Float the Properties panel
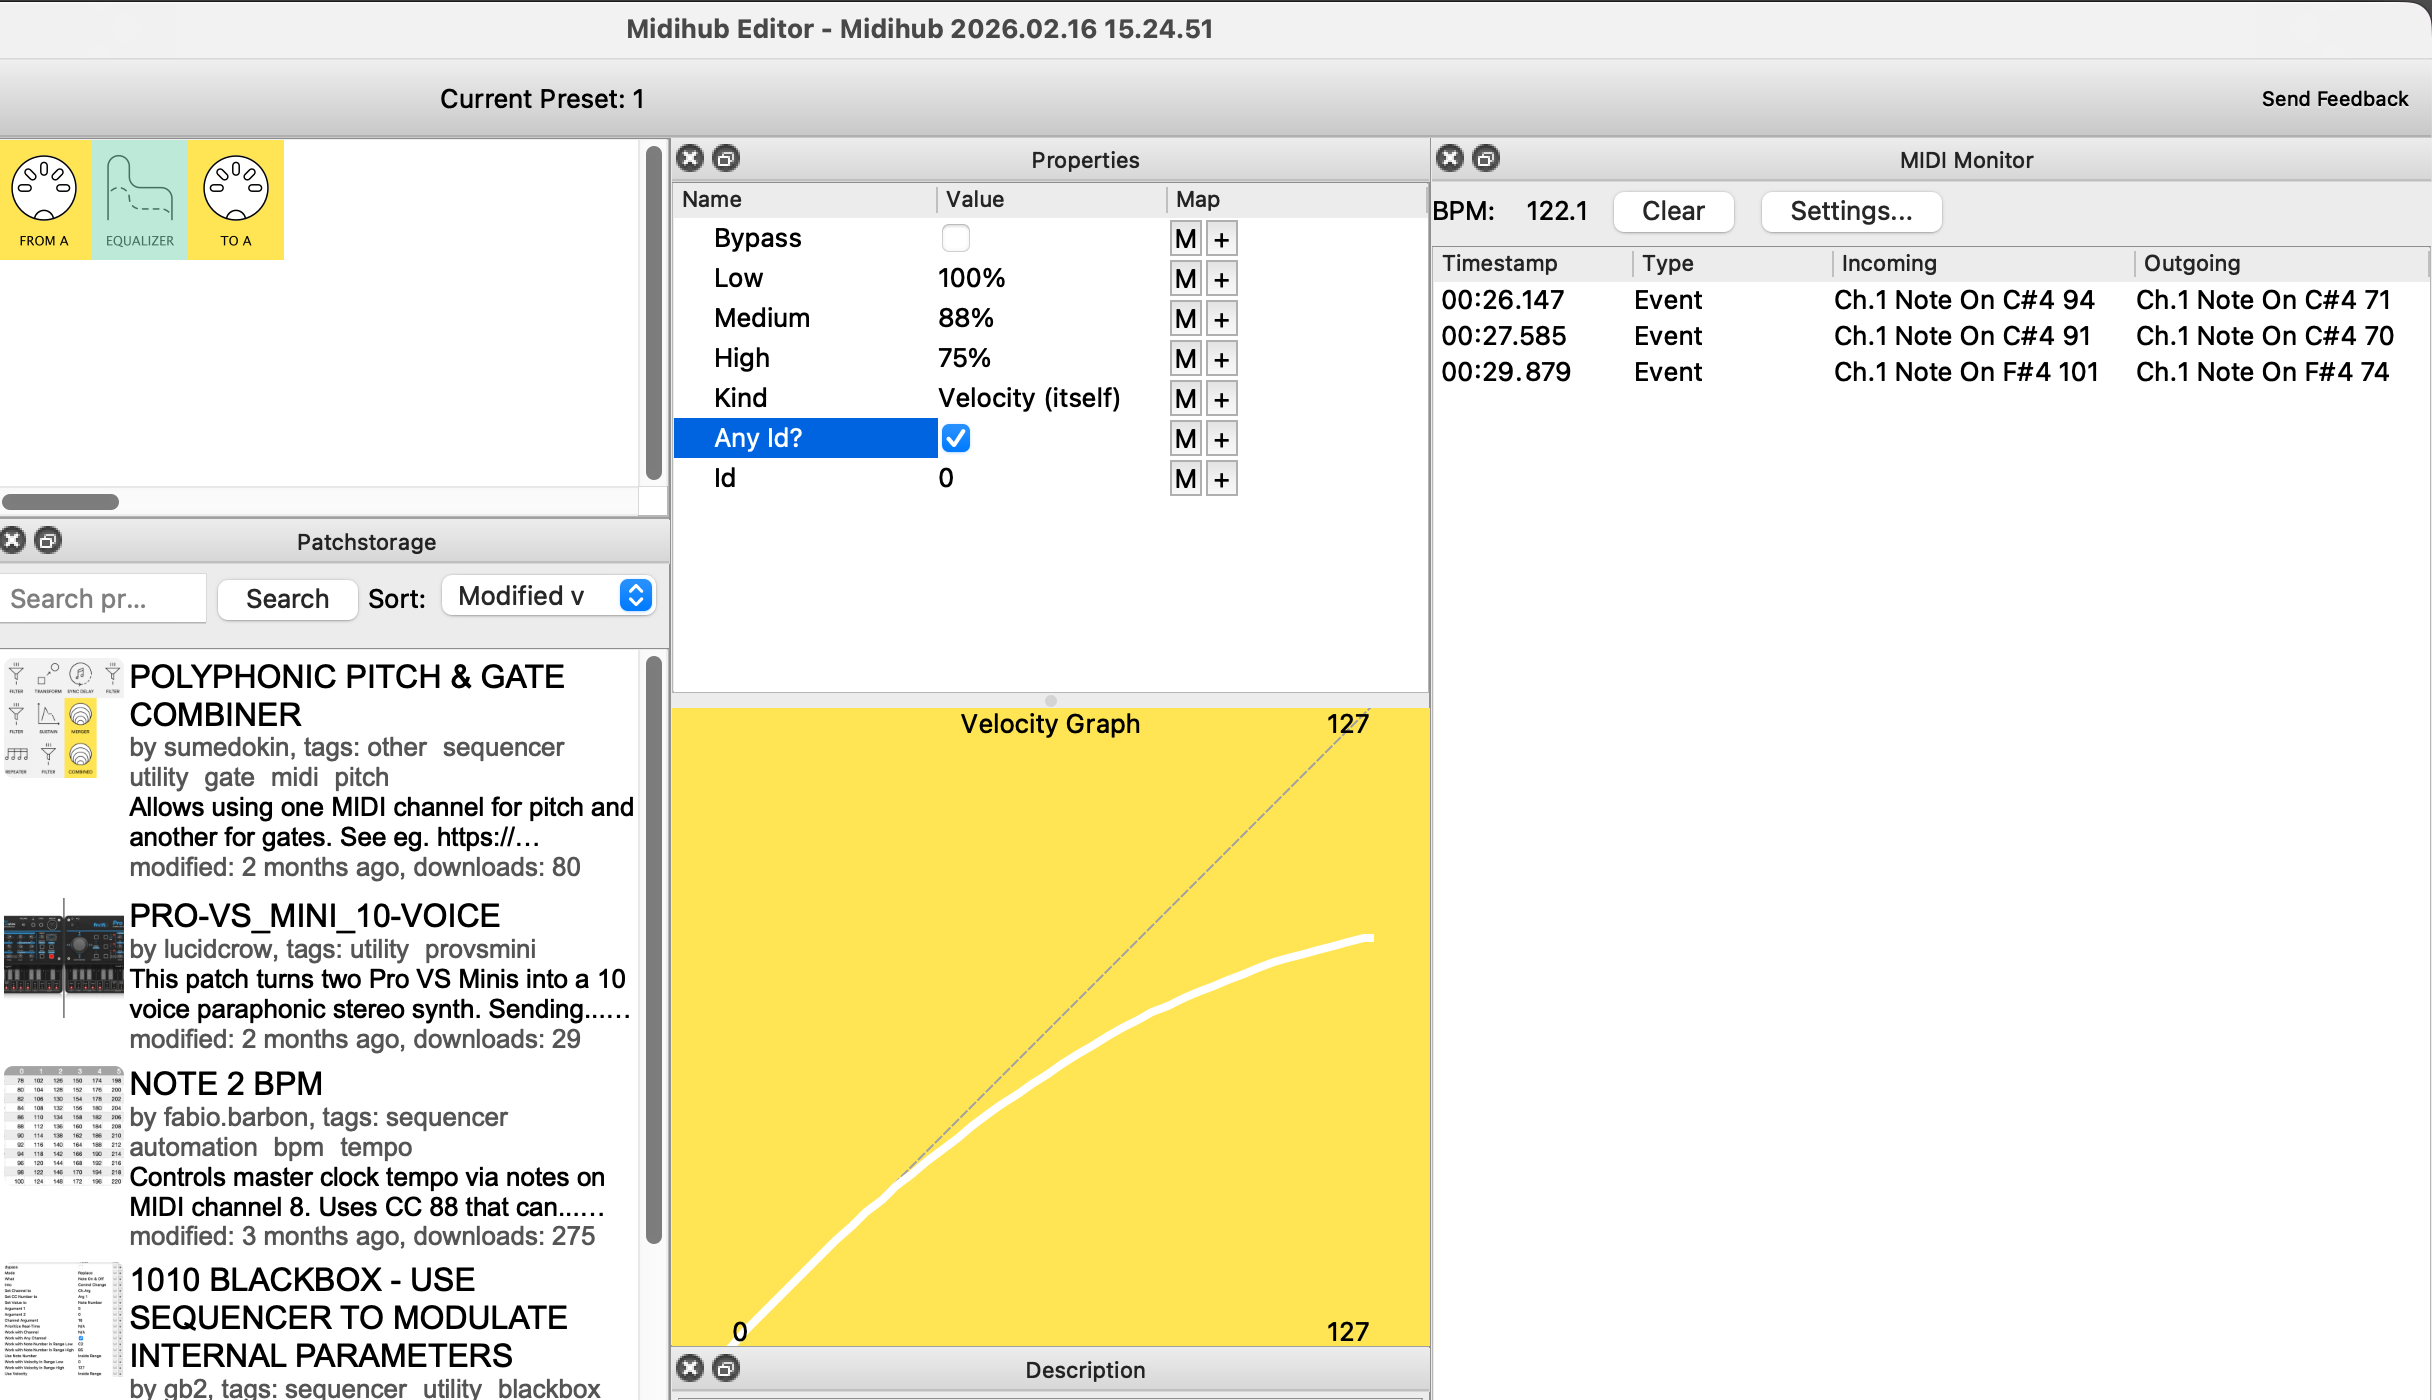Screen dimensions: 2432x1400 (727, 158)
